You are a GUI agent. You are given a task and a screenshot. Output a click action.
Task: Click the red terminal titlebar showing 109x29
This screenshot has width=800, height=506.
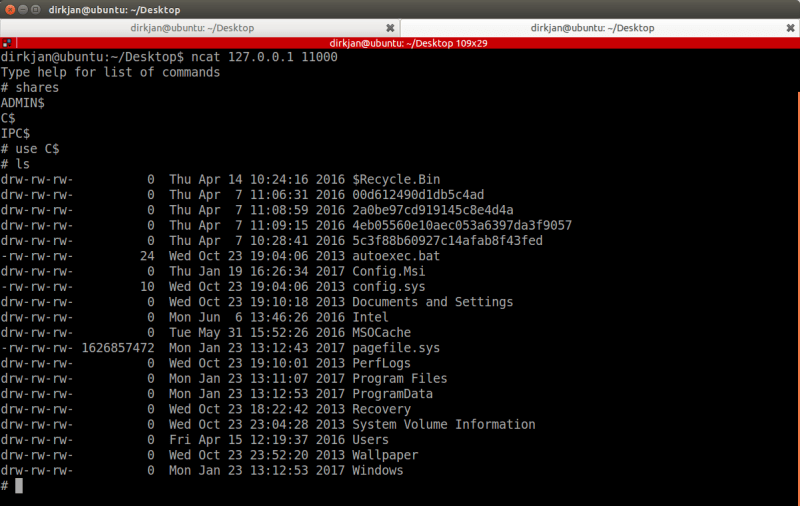(x=408, y=43)
